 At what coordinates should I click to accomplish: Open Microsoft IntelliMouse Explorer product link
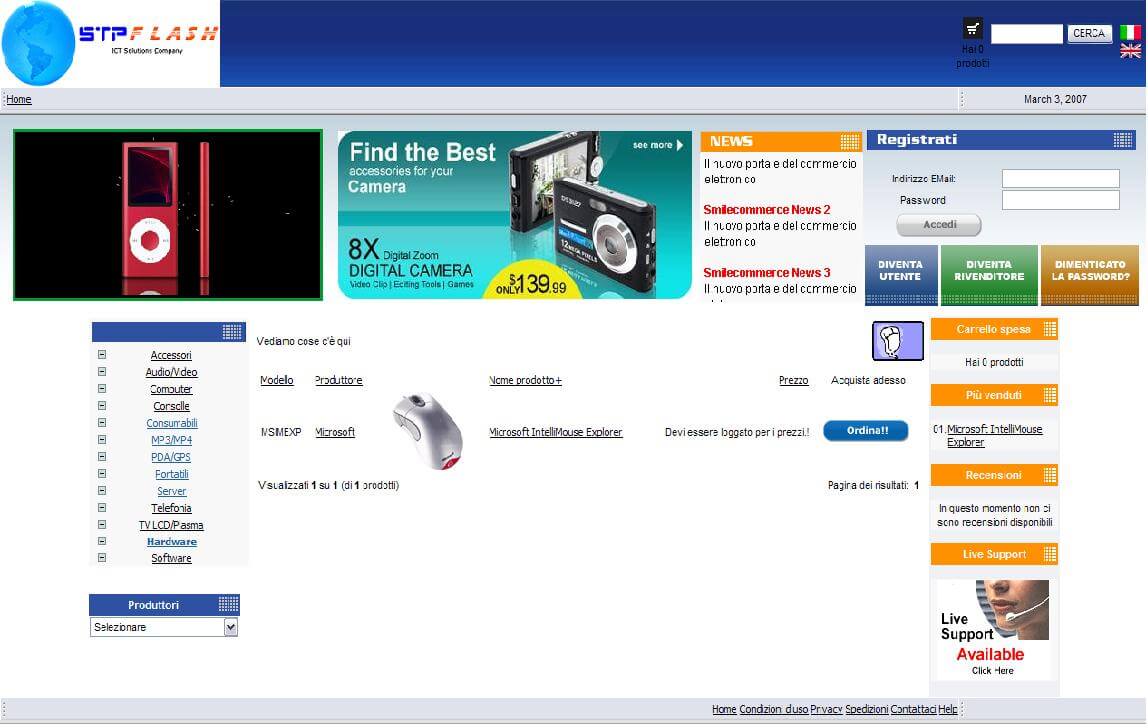(555, 432)
